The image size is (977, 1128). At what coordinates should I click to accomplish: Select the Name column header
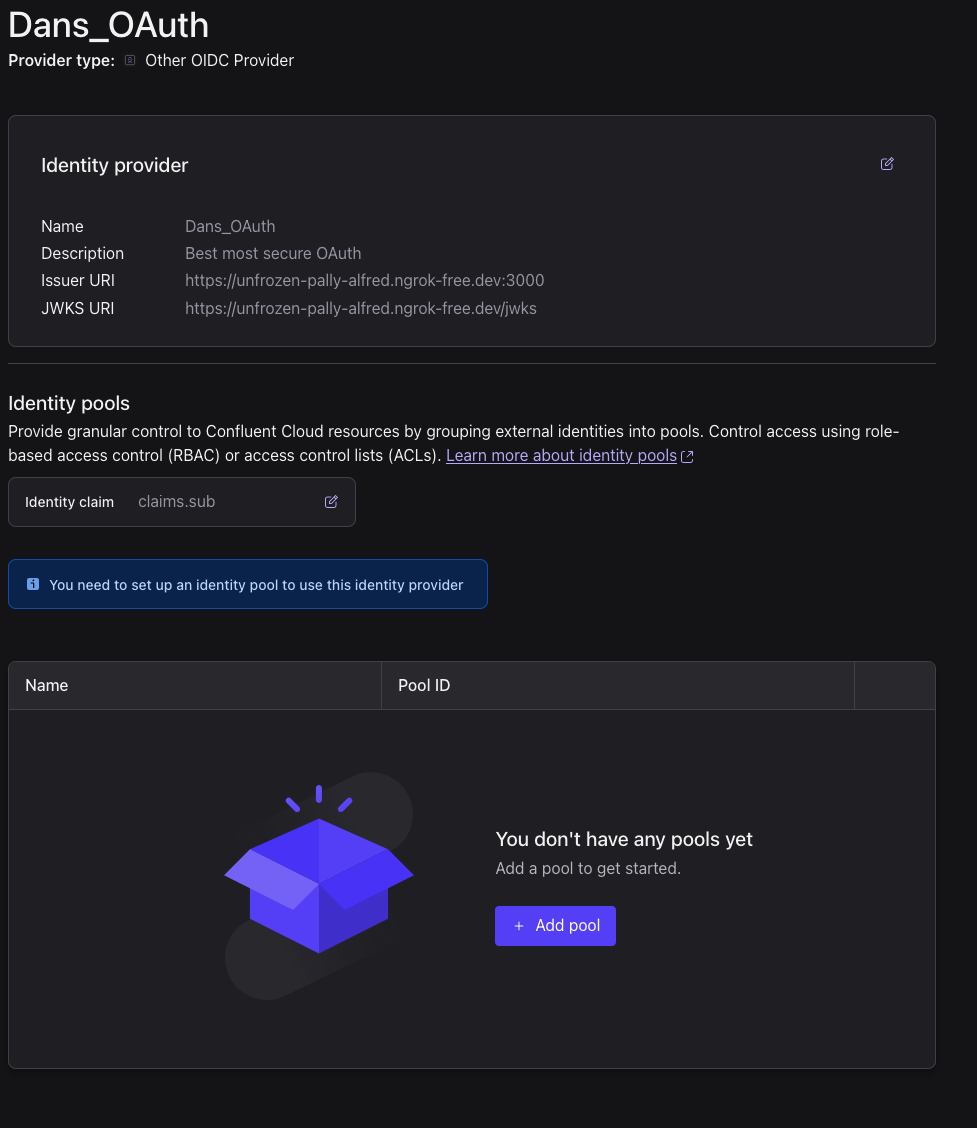point(46,685)
